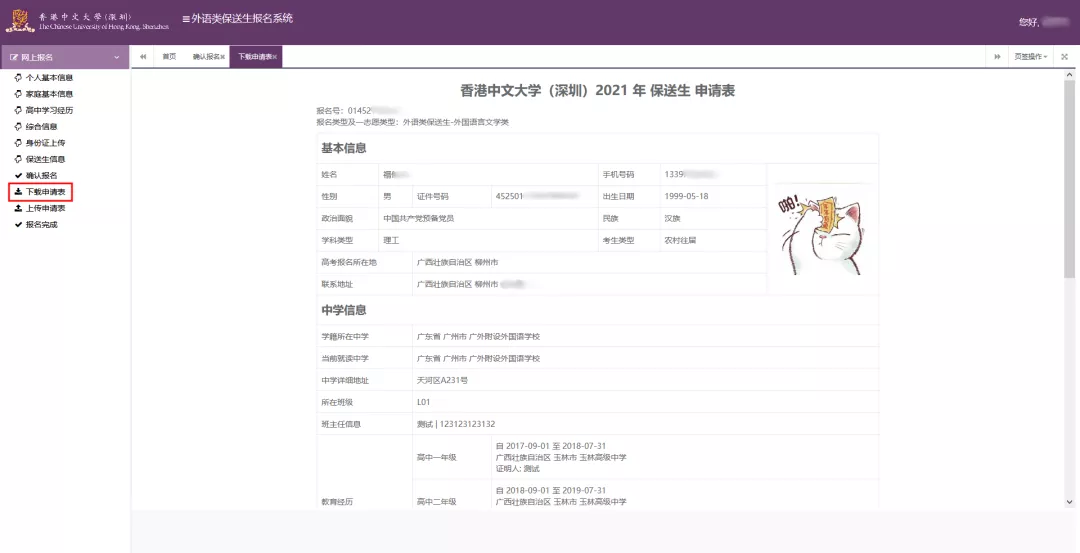Click the 中国共产党预备党员 value
Image resolution: width=1080 pixels, height=553 pixels.
[x=419, y=218]
